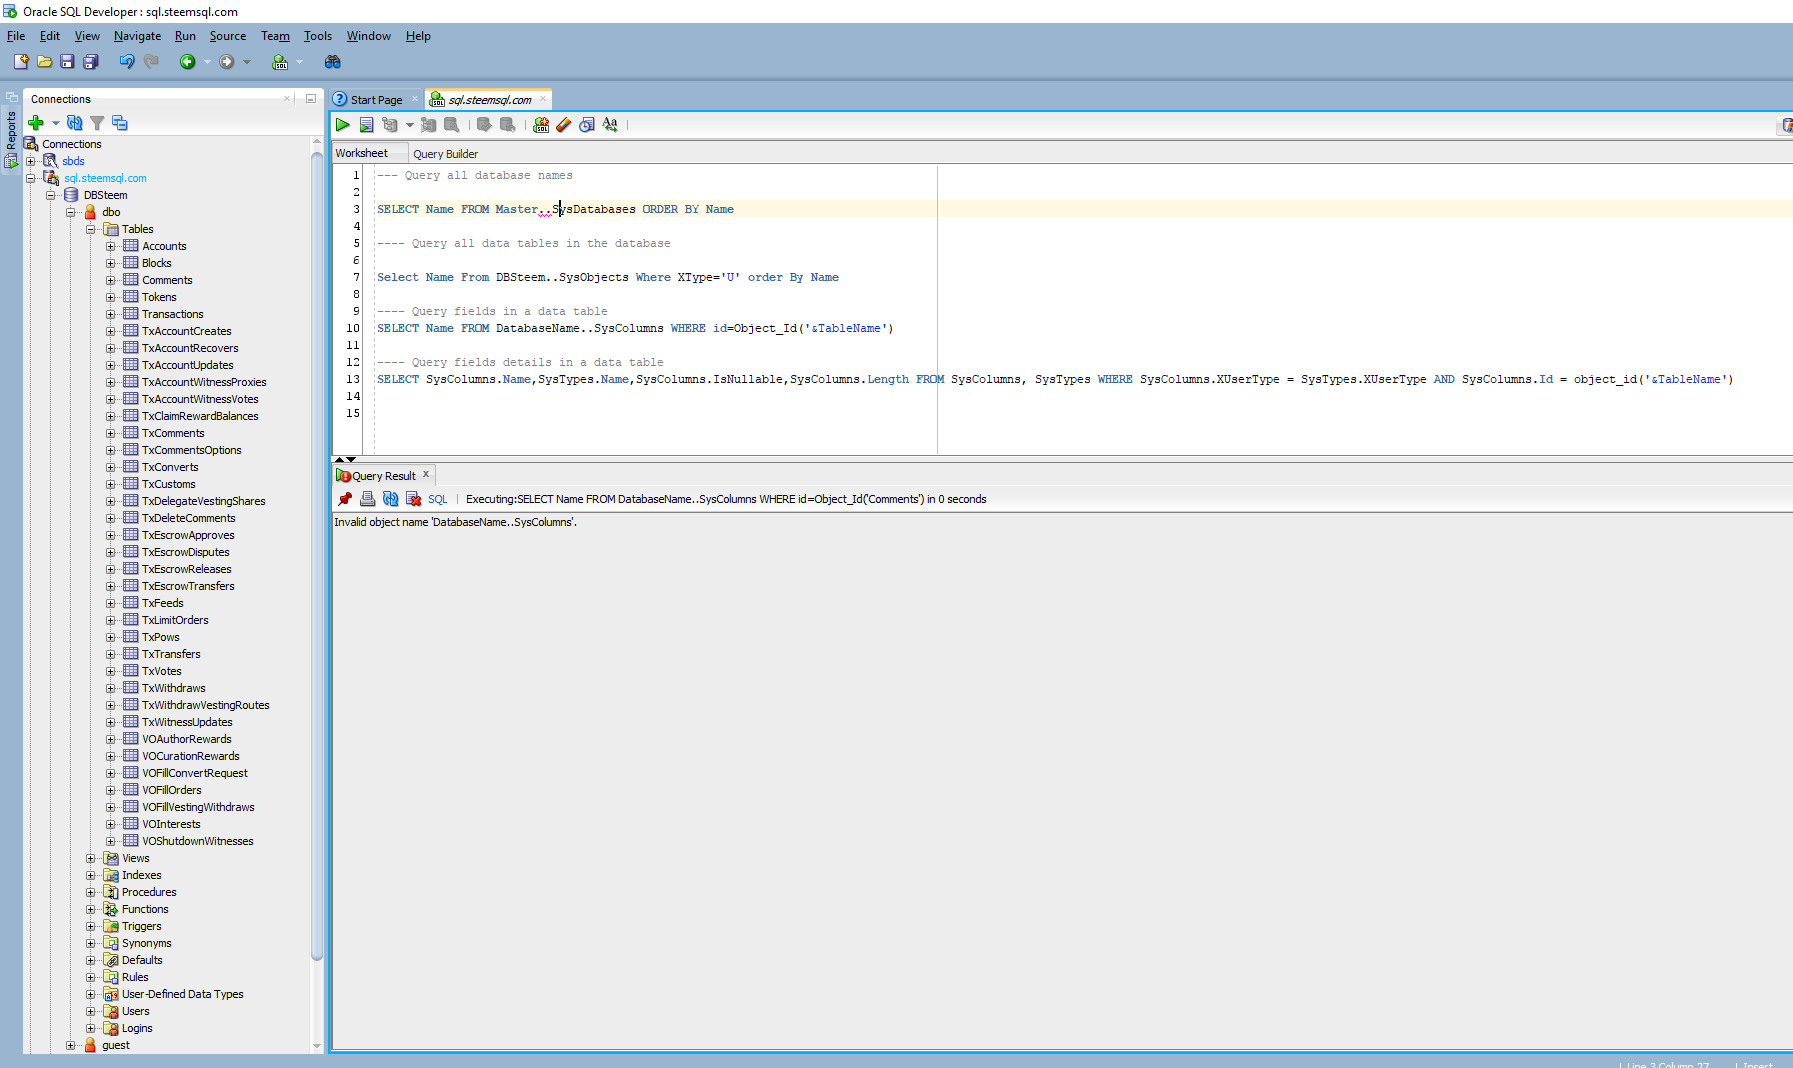Click the Open folder icon
1793x1068 pixels.
[44, 62]
